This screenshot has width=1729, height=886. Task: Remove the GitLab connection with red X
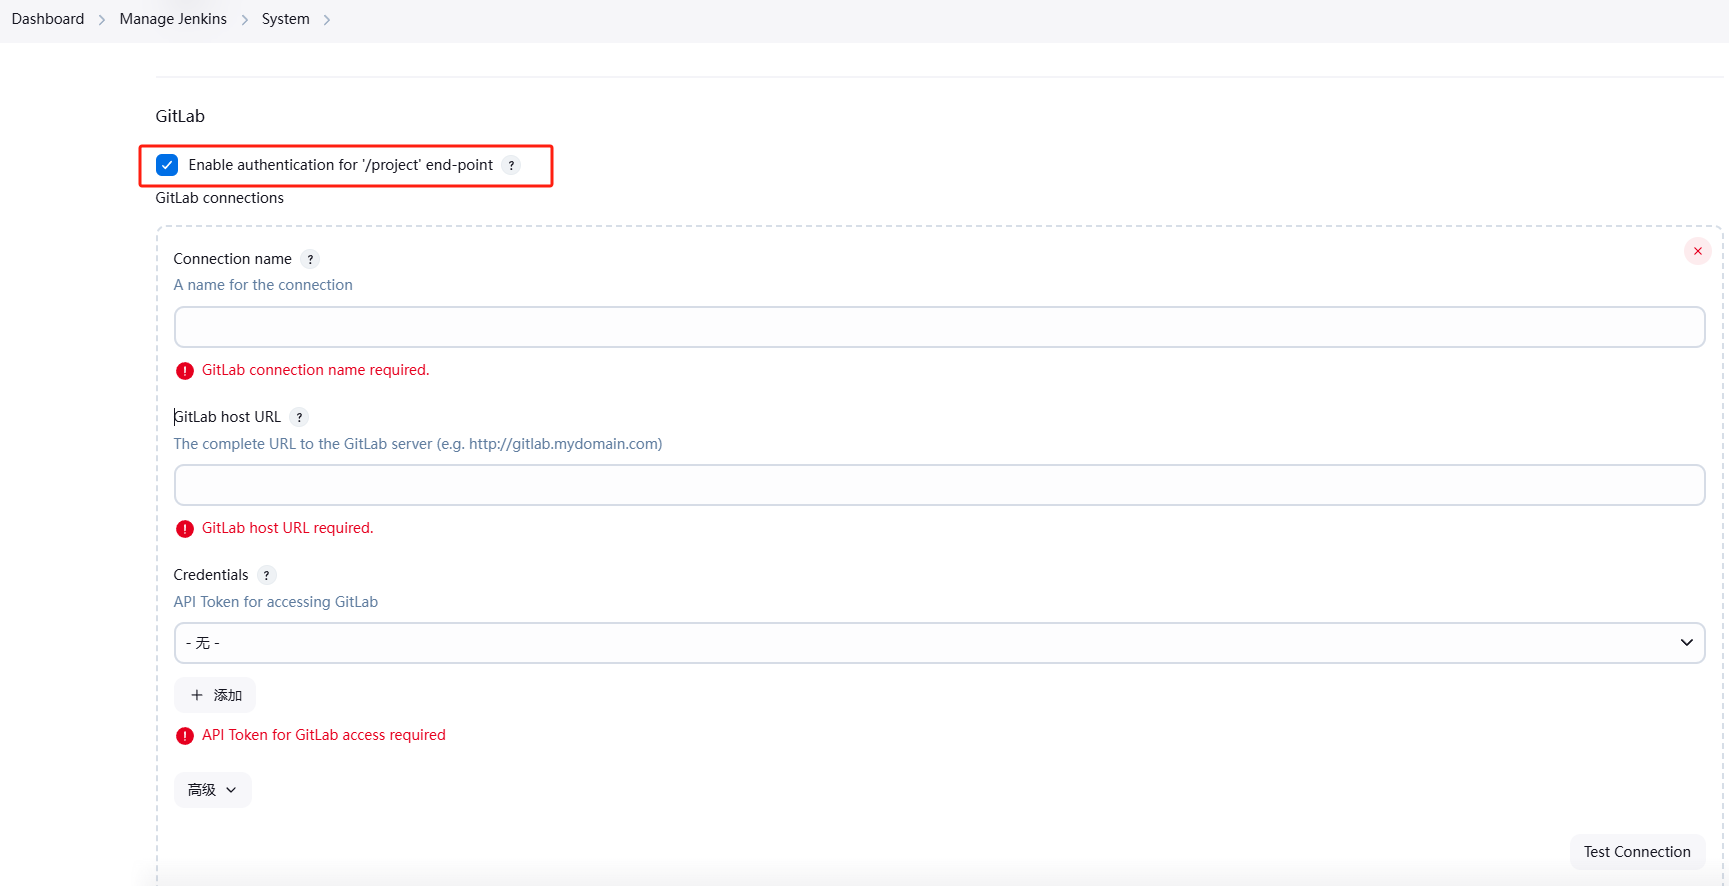click(1697, 251)
